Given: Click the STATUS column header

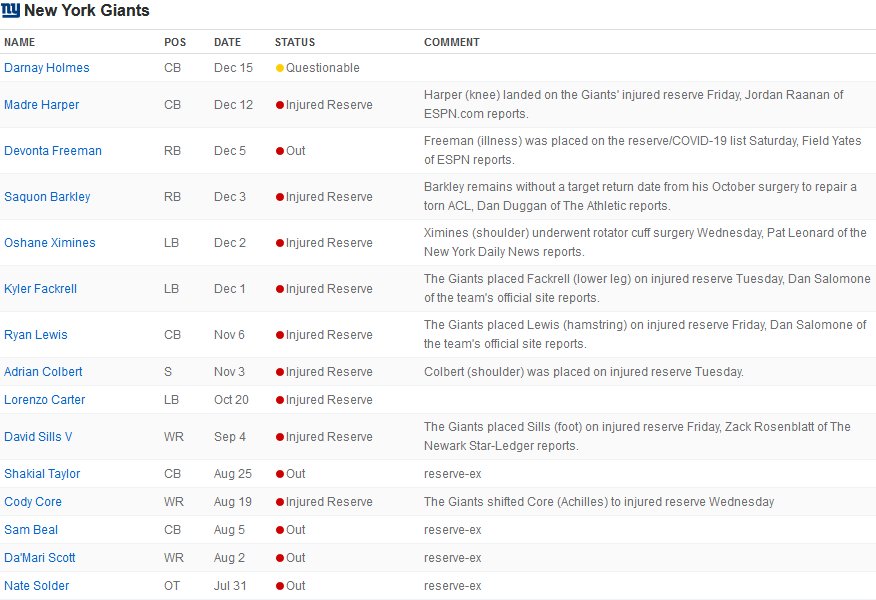Looking at the screenshot, I should [295, 42].
